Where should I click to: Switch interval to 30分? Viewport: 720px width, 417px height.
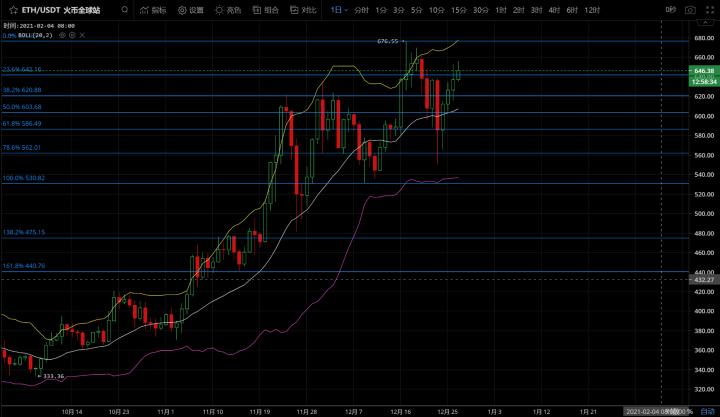point(480,10)
